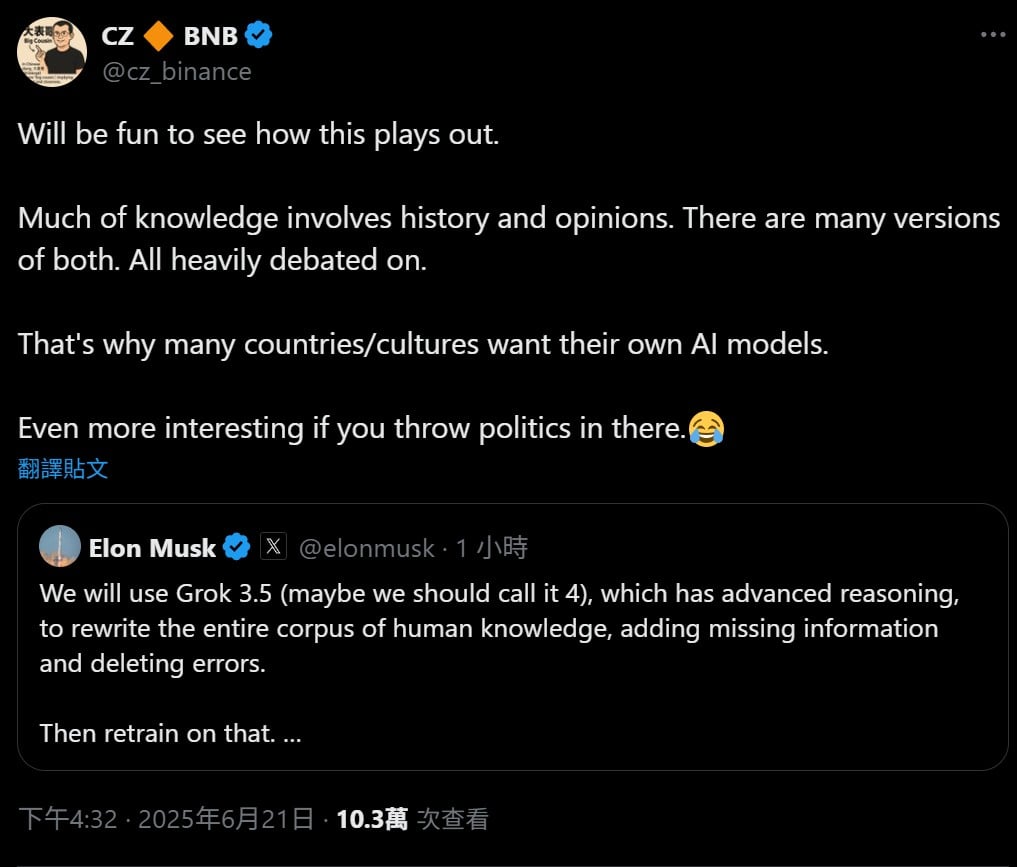The height and width of the screenshot is (867, 1017).
Task: Click Elon Musk's avatar in quoted post
Action: (x=60, y=547)
